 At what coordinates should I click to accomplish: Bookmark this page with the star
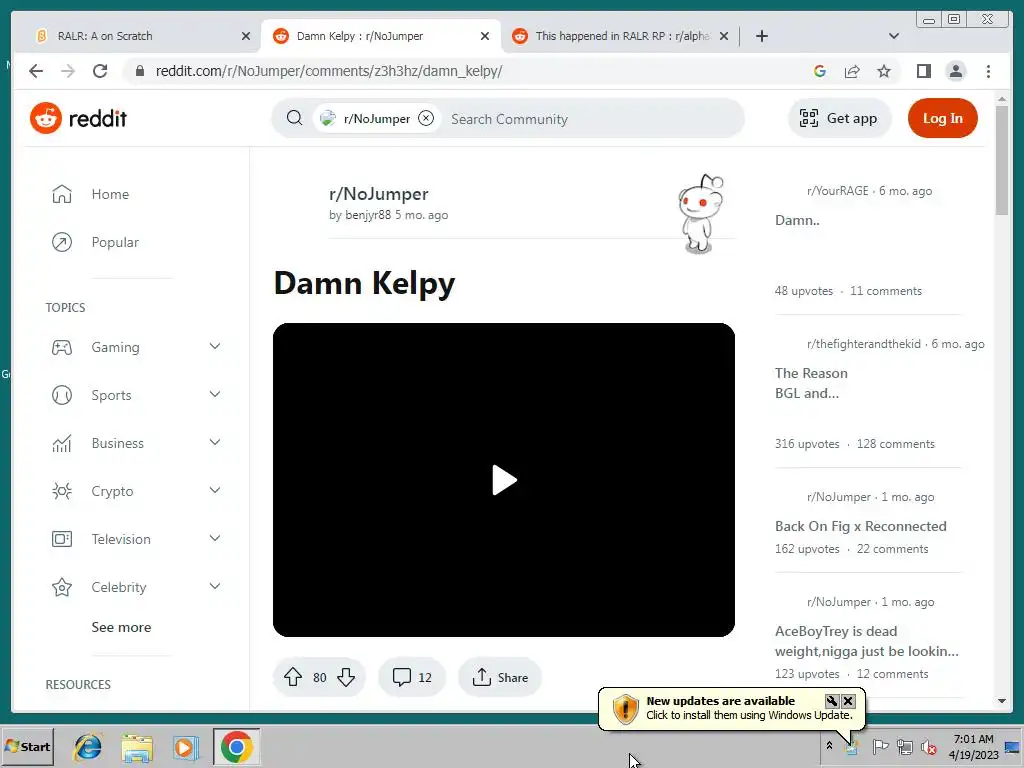(x=884, y=71)
